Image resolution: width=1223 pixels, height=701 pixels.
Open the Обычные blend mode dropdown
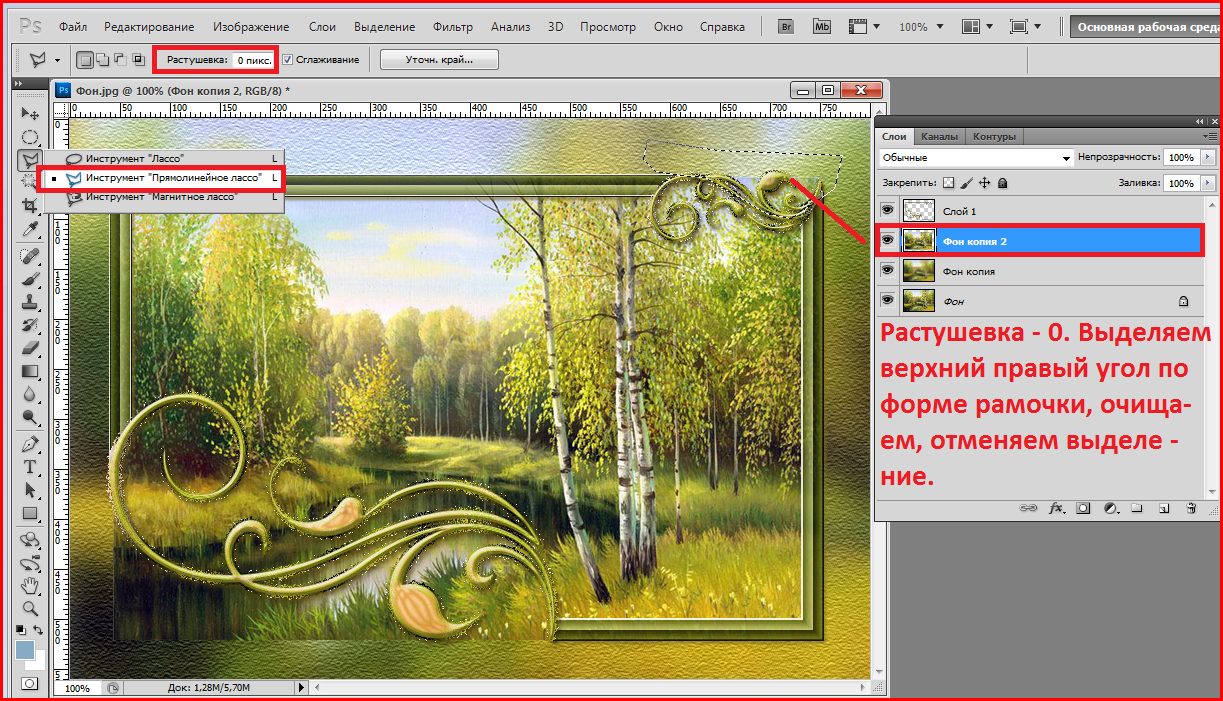click(976, 158)
